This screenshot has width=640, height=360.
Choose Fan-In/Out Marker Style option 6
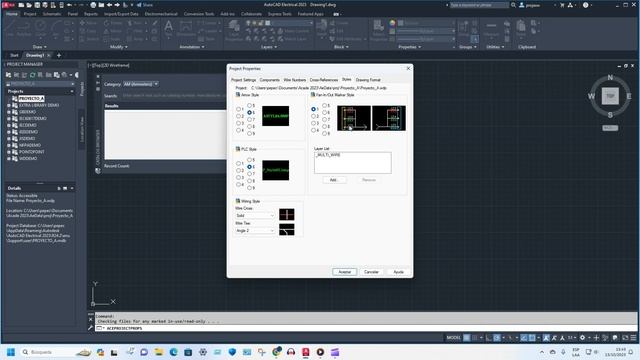click(324, 113)
